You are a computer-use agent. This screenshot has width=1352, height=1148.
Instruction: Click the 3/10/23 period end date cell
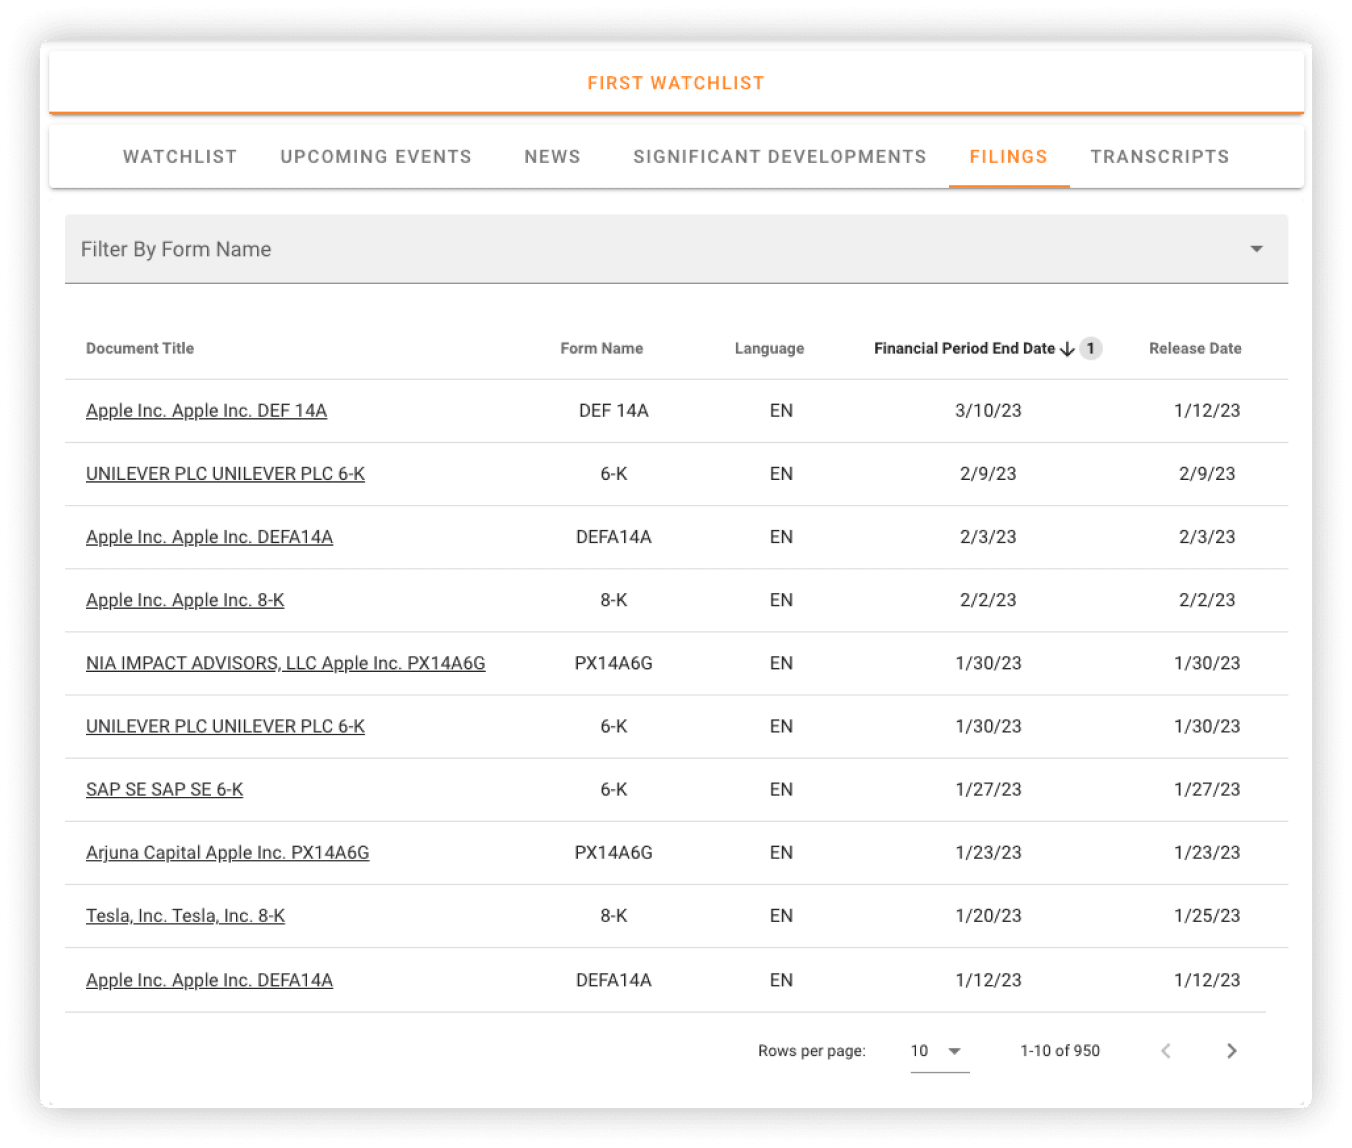[988, 411]
